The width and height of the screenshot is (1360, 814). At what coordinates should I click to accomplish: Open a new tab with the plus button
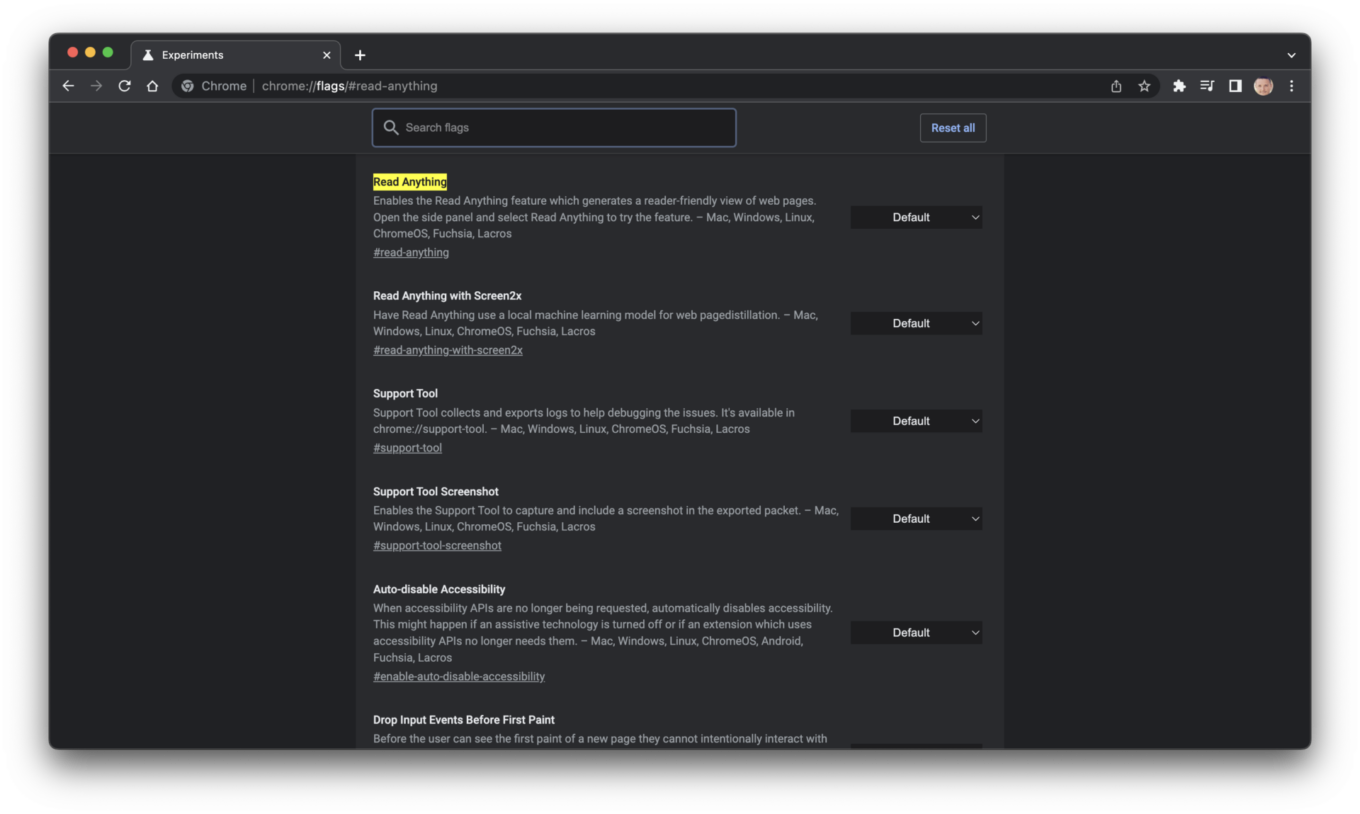tap(360, 55)
